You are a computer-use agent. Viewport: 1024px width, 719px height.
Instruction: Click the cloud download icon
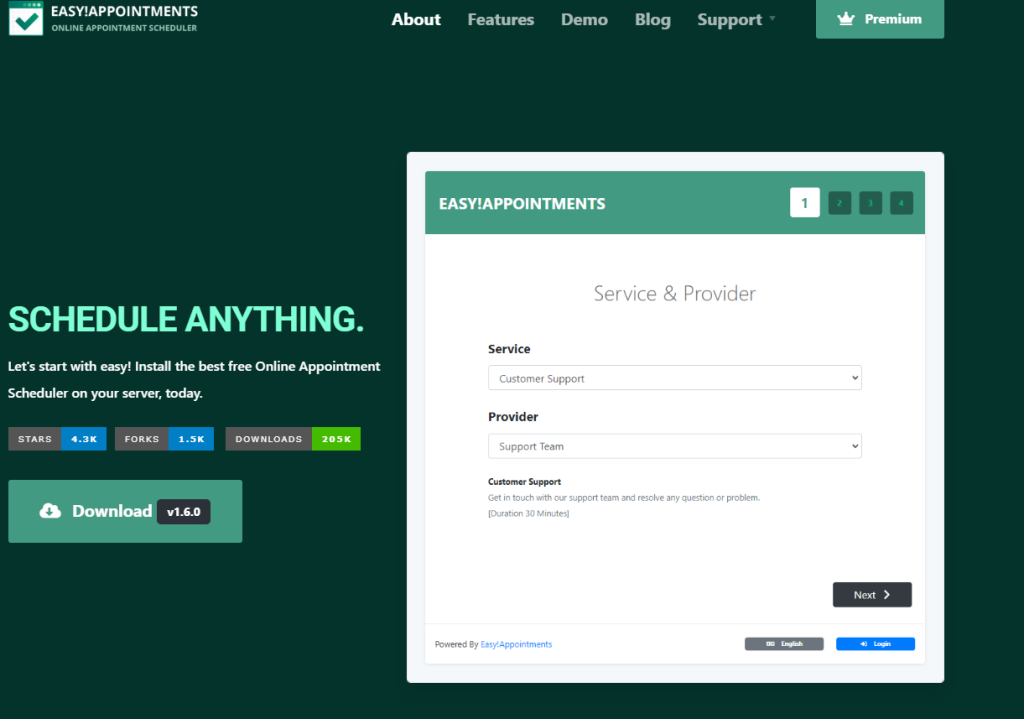pos(50,511)
